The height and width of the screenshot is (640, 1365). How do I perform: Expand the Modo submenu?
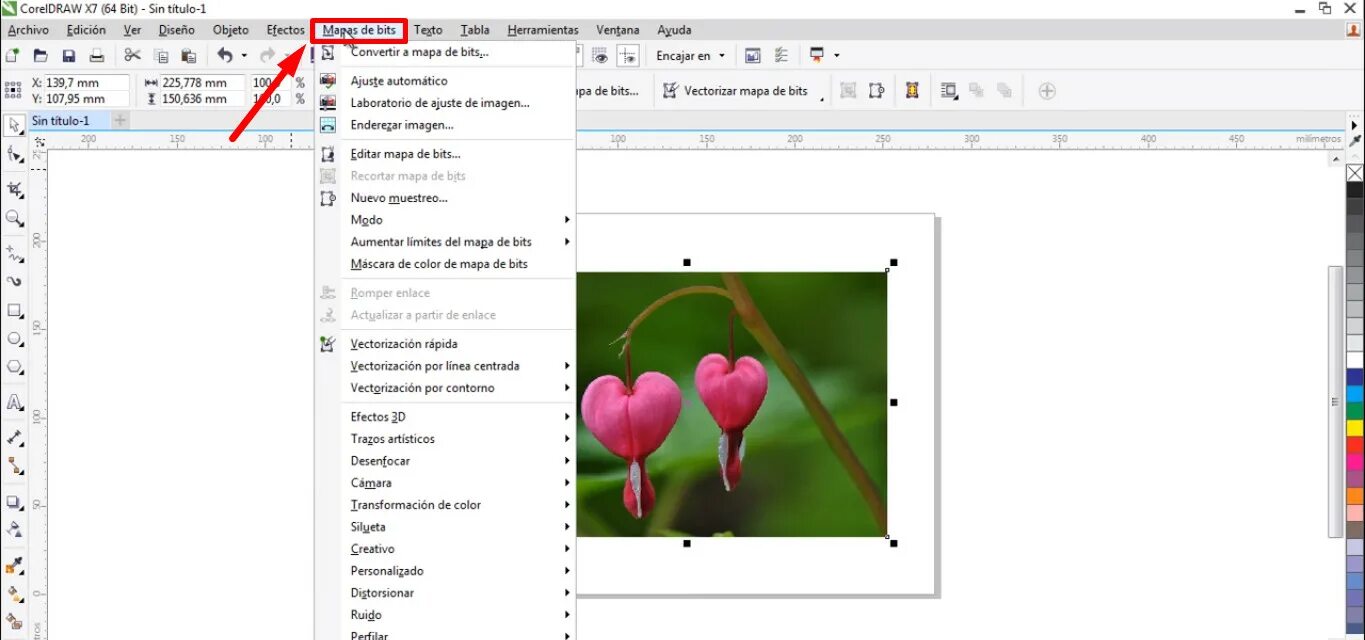tap(567, 220)
